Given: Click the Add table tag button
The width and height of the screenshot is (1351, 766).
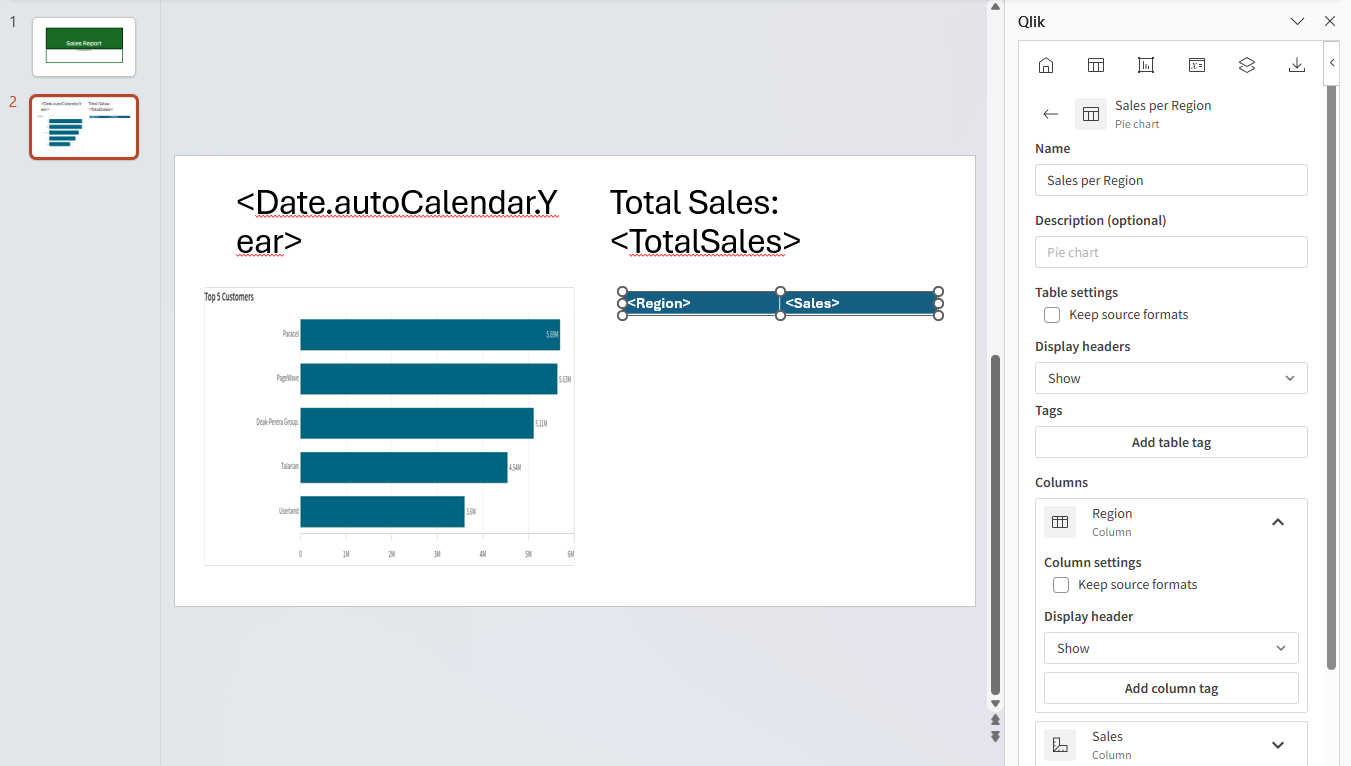Looking at the screenshot, I should click(1170, 442).
